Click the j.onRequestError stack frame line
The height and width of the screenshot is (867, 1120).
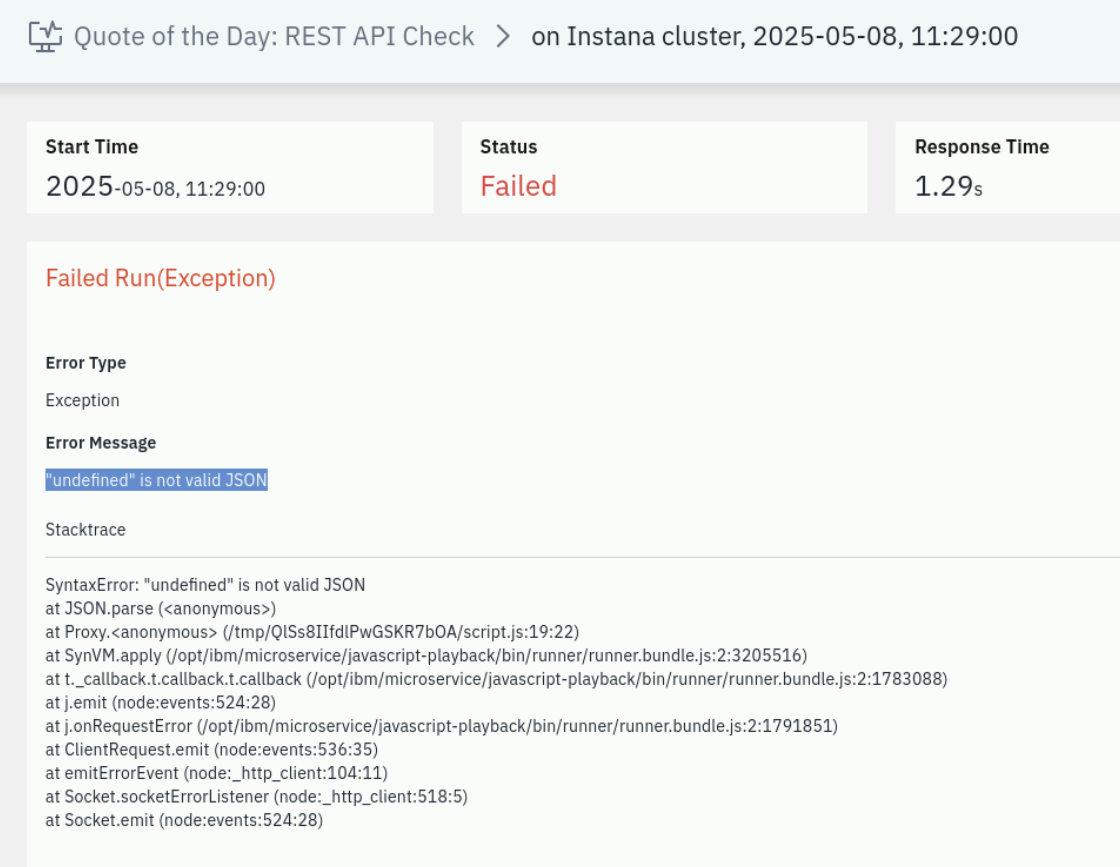(441, 726)
